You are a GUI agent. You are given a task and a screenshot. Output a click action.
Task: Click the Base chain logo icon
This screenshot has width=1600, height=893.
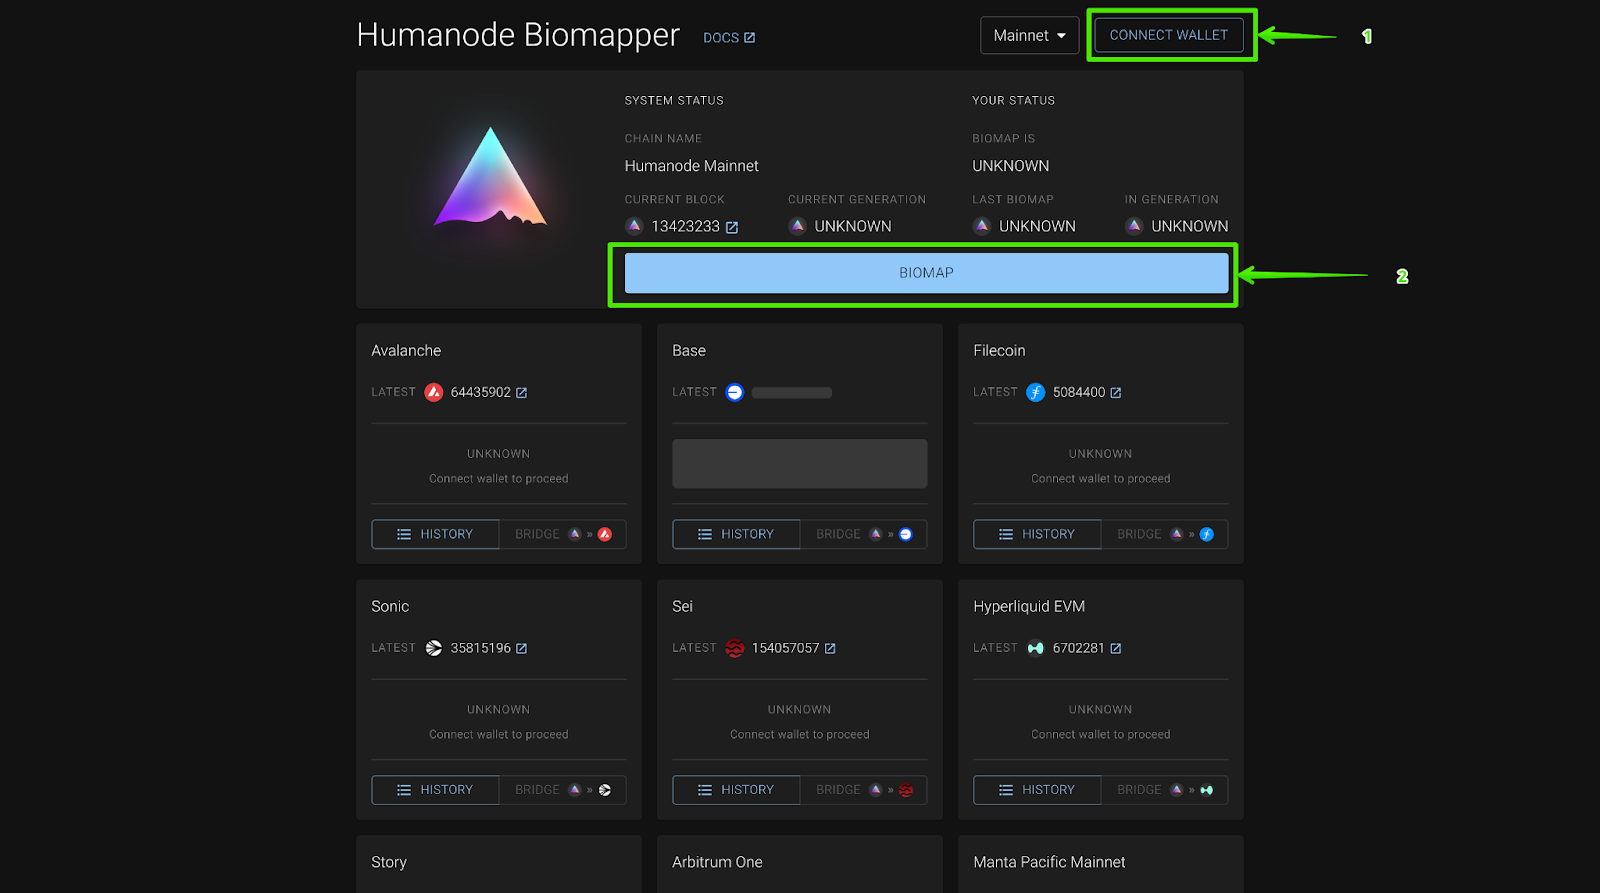(734, 392)
